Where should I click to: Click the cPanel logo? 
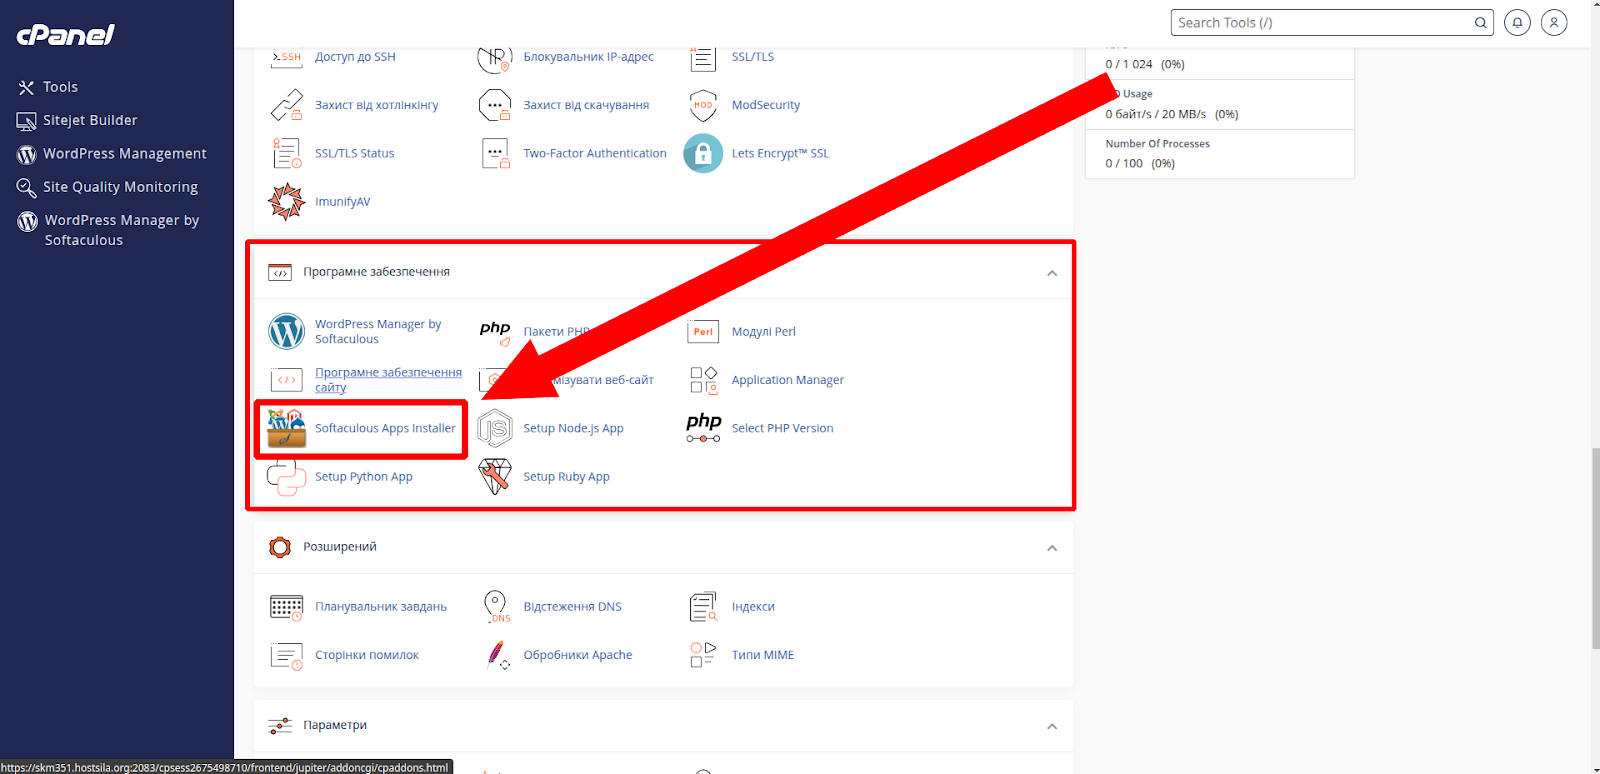point(66,35)
